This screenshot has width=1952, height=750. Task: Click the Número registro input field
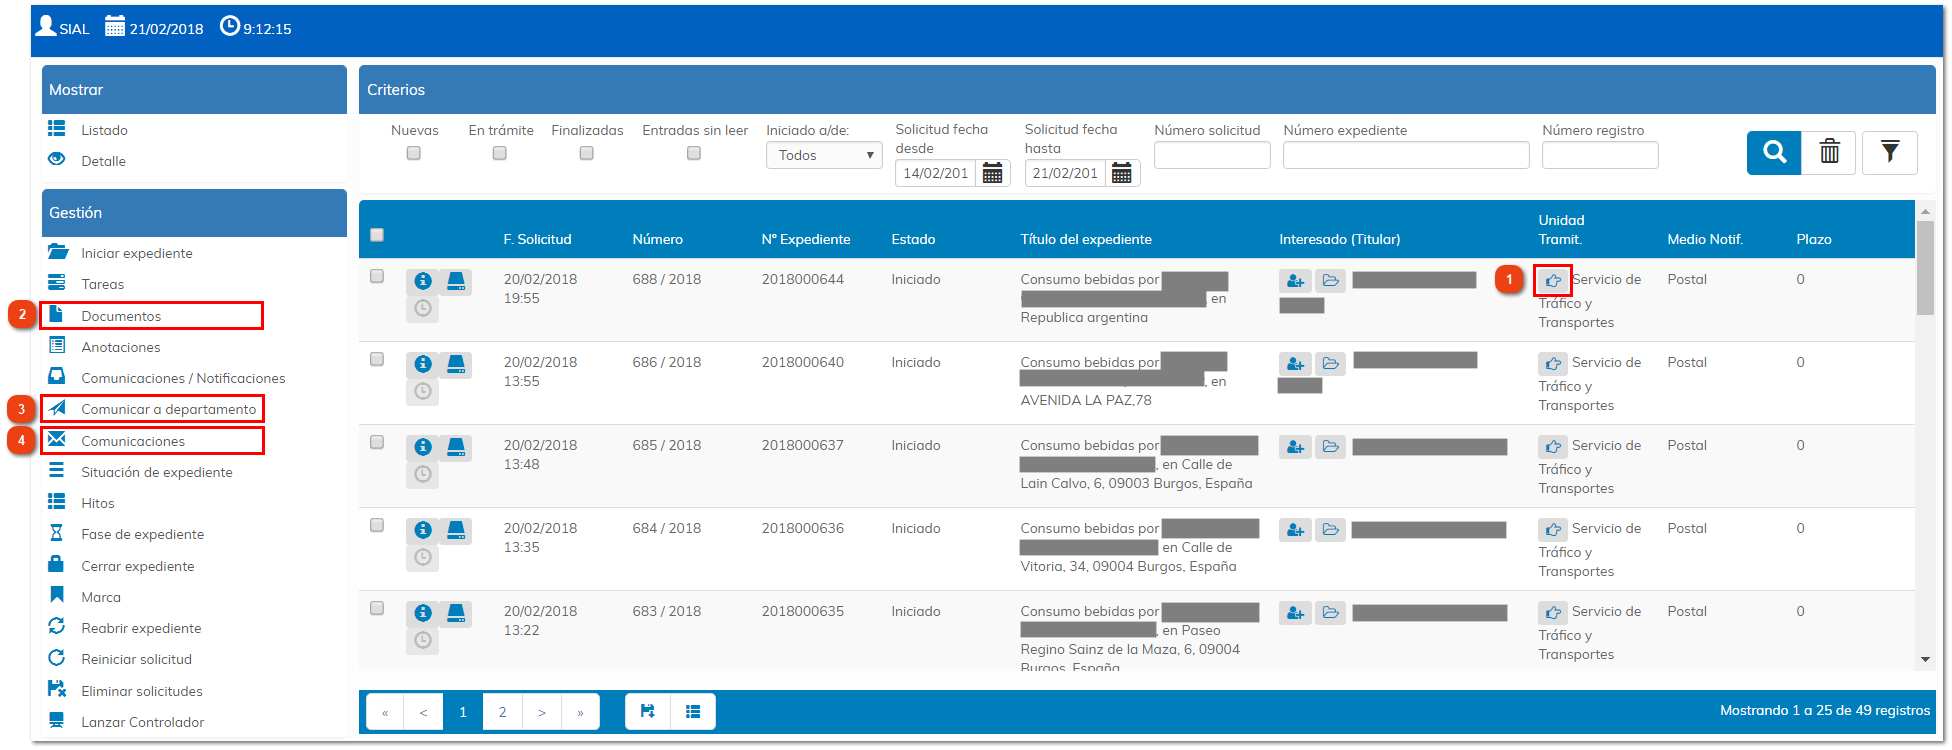pyautogui.click(x=1600, y=155)
